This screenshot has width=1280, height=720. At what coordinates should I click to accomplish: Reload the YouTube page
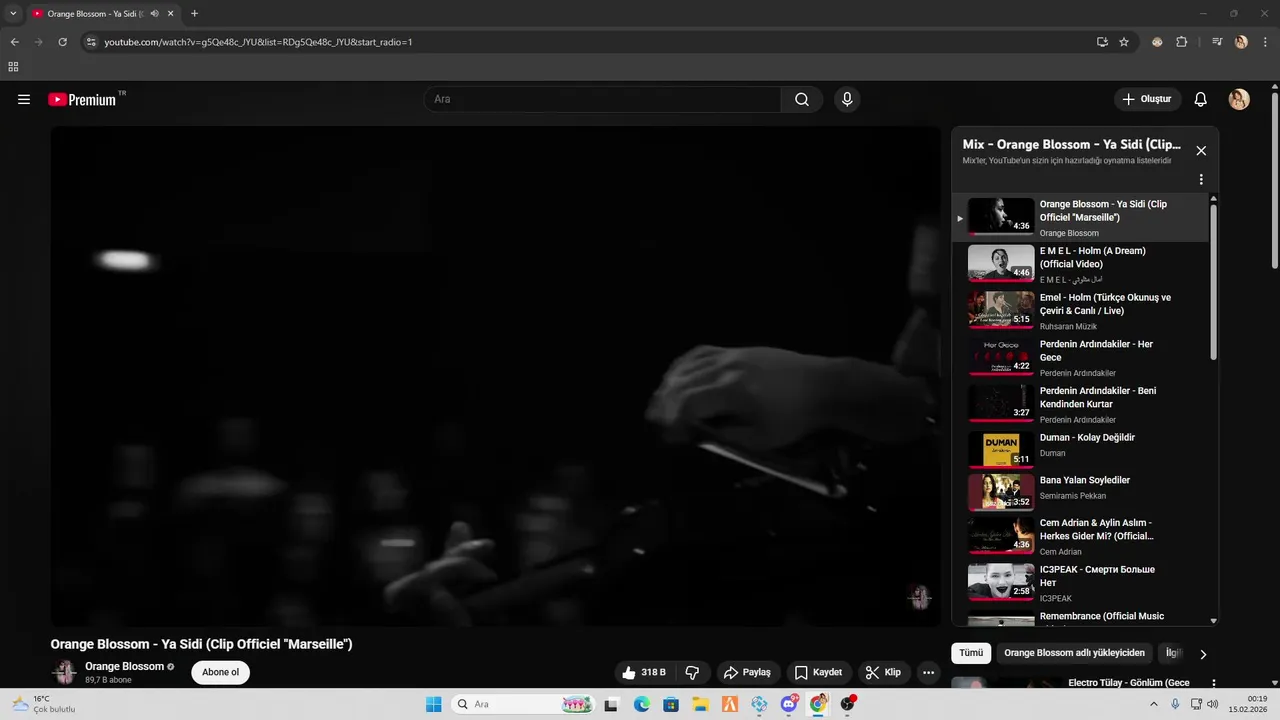click(62, 42)
